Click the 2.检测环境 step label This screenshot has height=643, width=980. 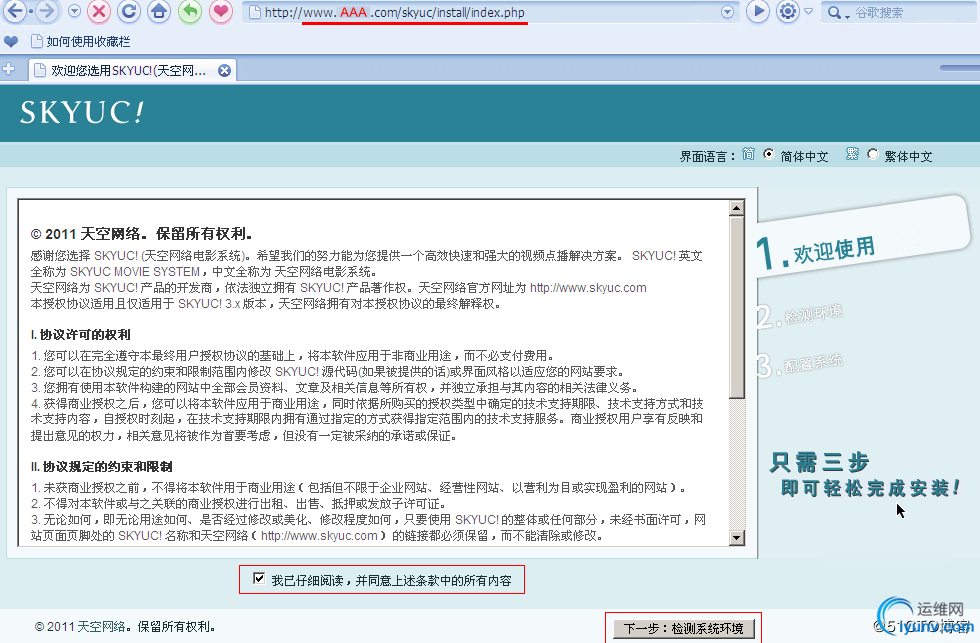(799, 316)
